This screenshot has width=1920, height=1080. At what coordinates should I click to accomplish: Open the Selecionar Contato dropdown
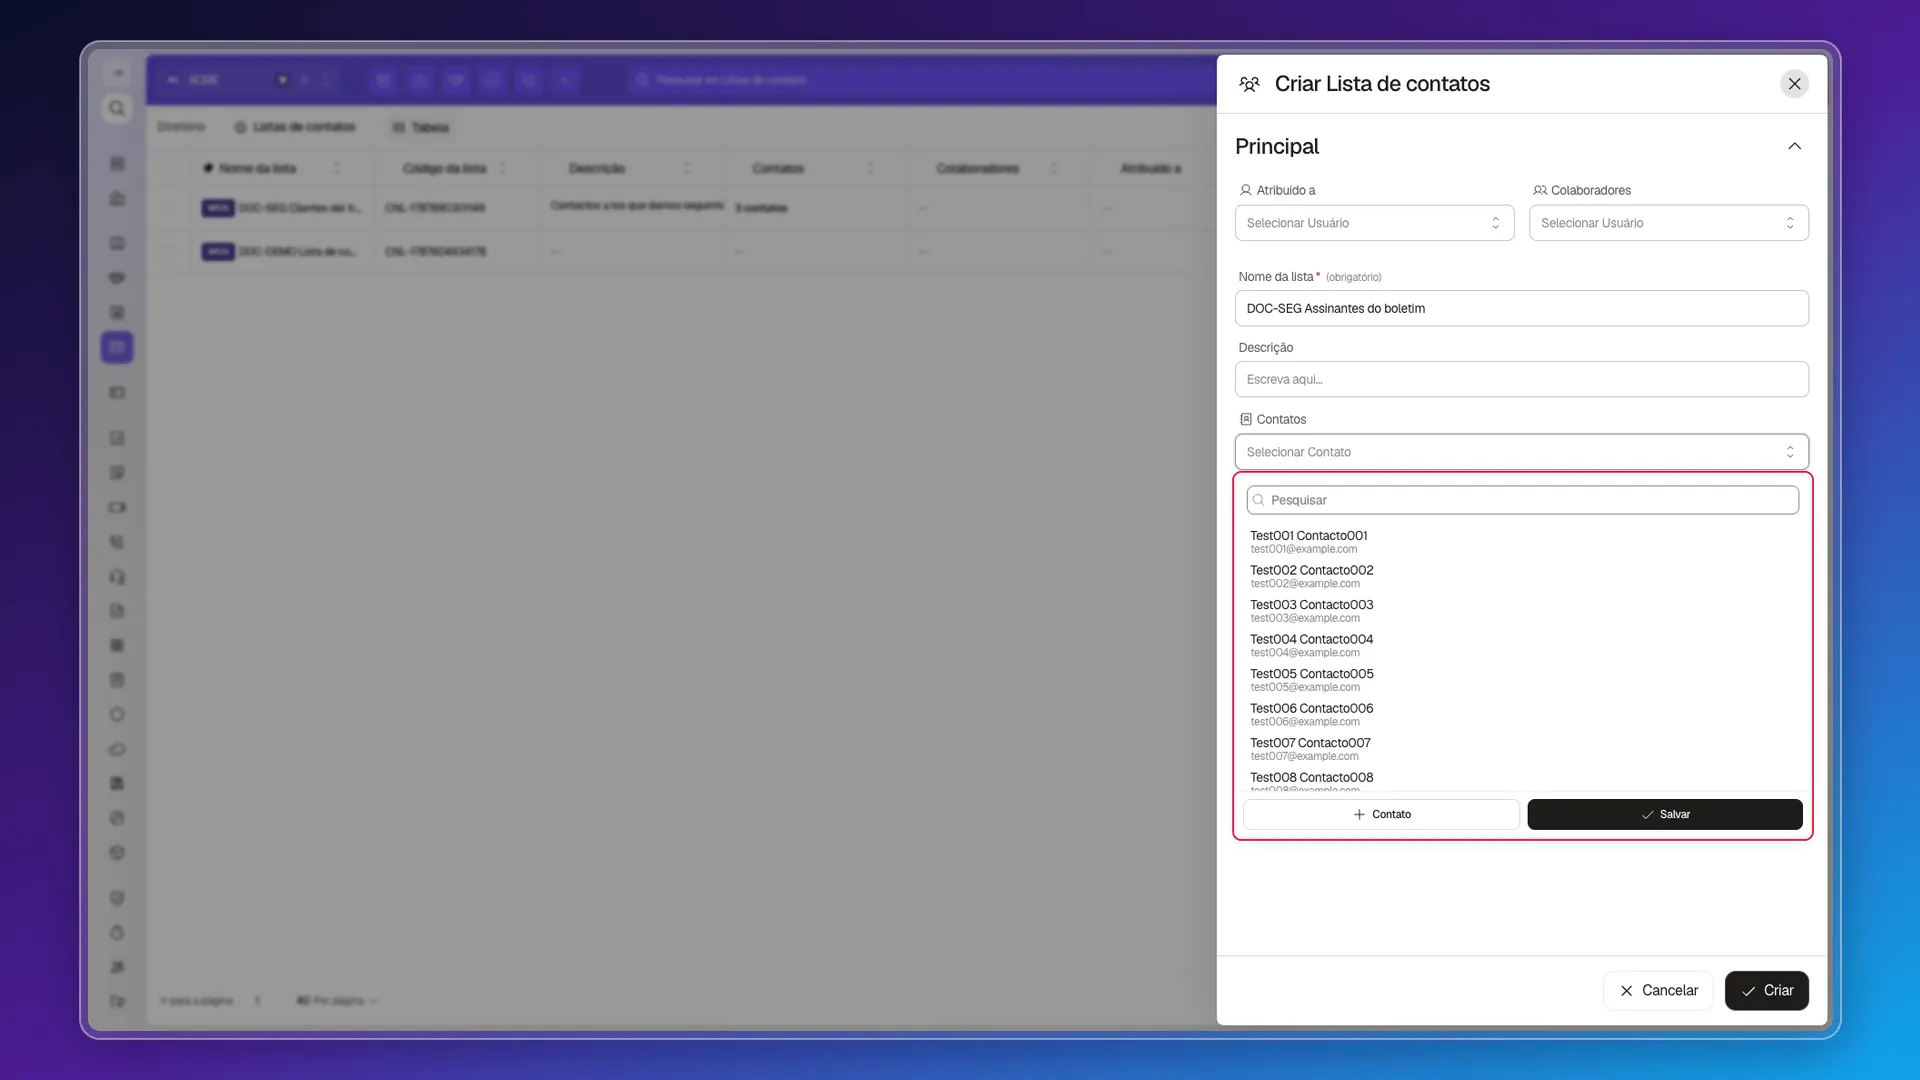coord(1521,452)
